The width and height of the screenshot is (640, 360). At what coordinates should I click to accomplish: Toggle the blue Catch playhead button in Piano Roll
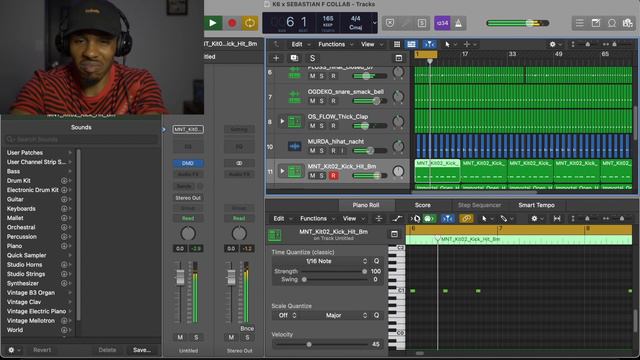[448, 219]
